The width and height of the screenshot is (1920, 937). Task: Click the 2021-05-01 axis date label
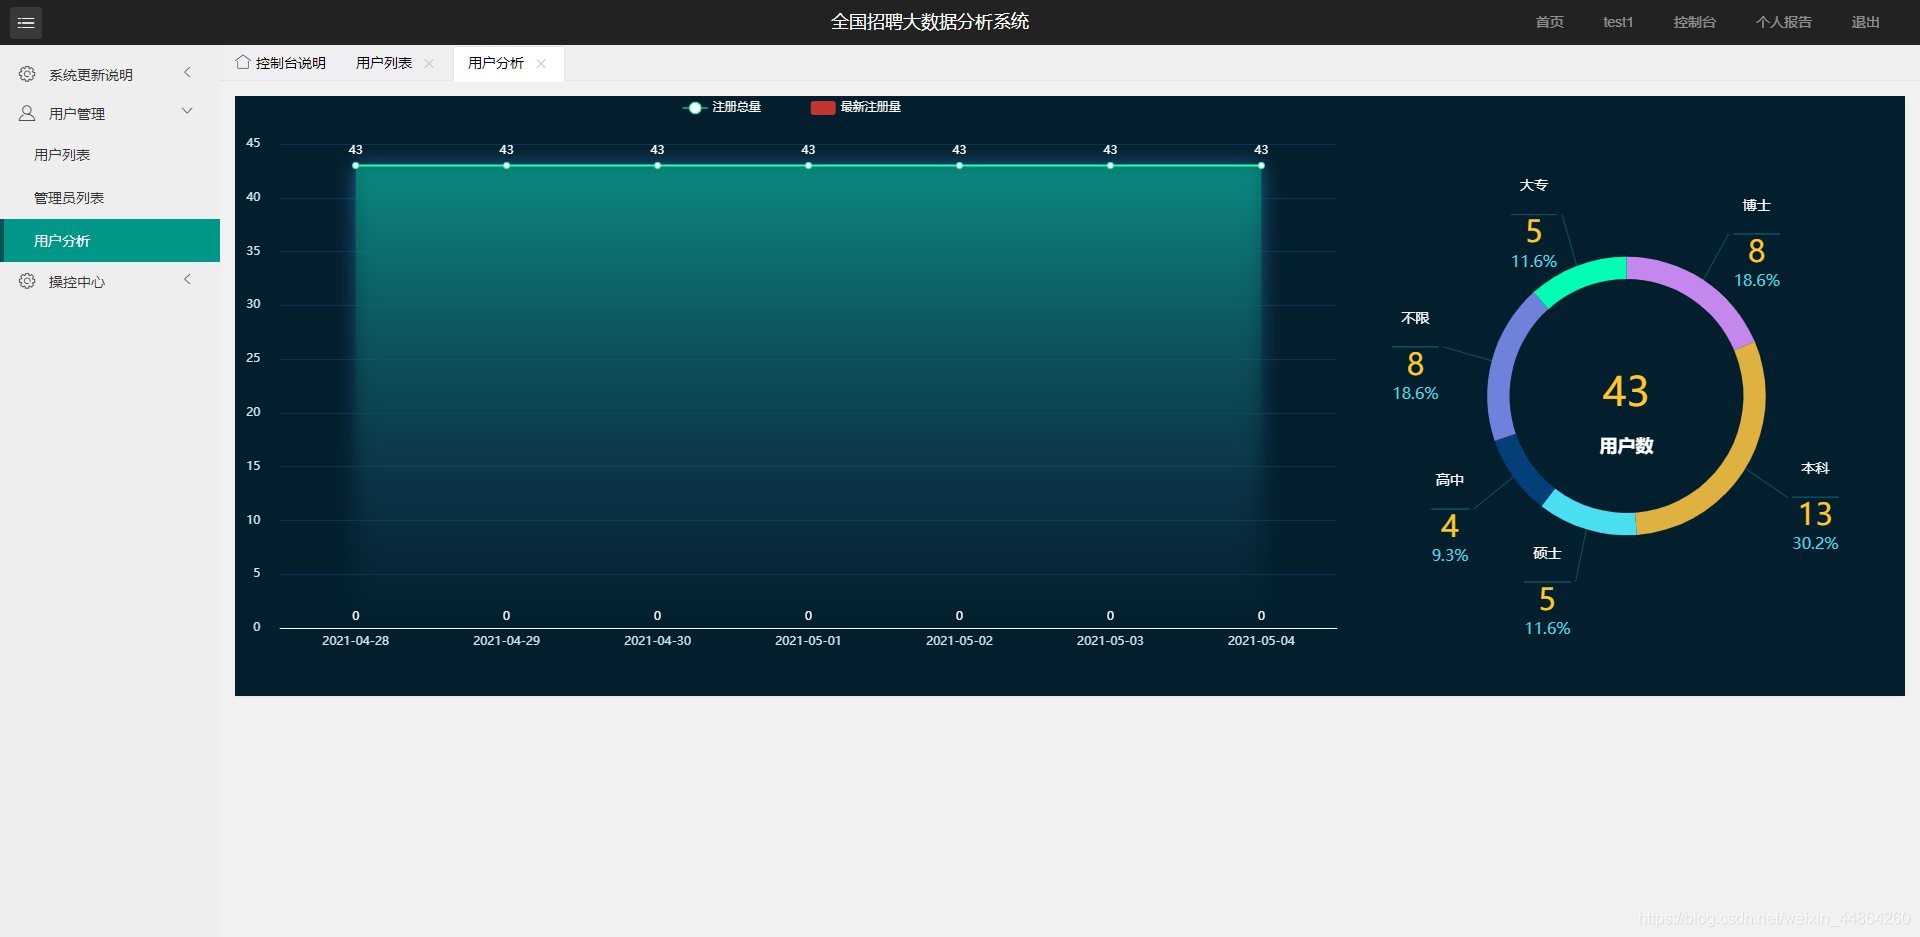click(808, 640)
